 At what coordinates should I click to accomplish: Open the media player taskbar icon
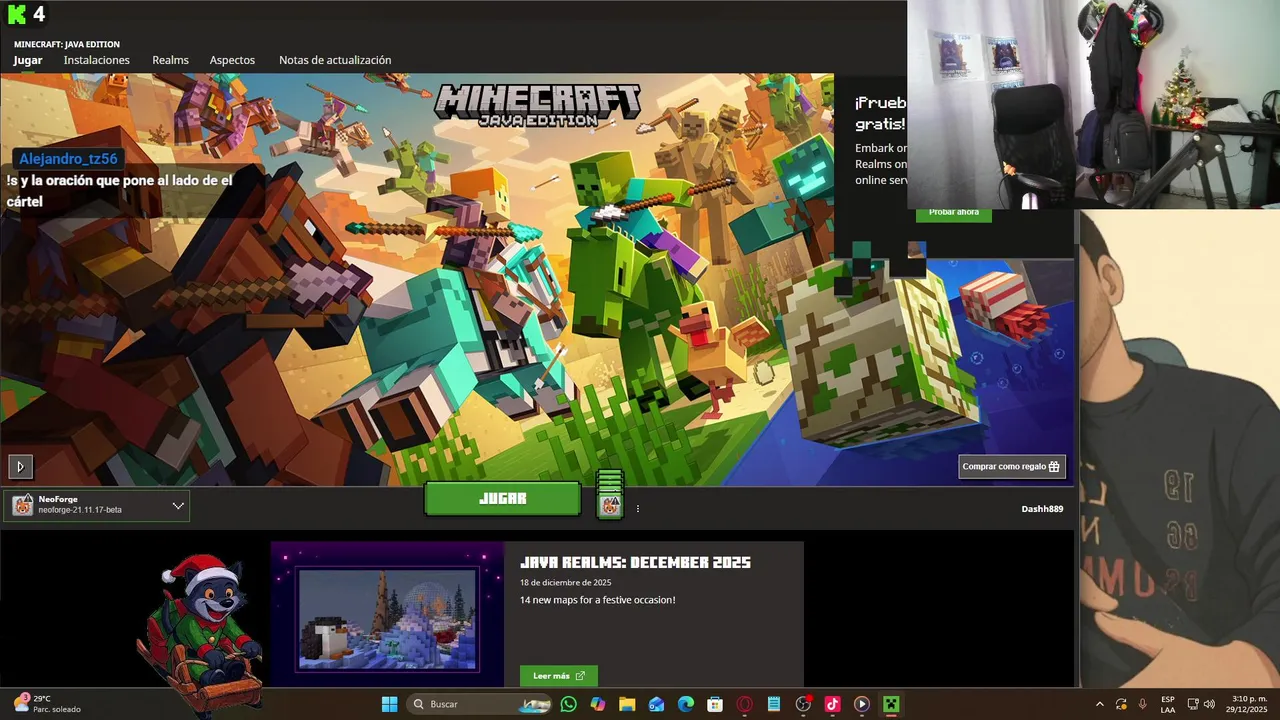click(x=861, y=704)
